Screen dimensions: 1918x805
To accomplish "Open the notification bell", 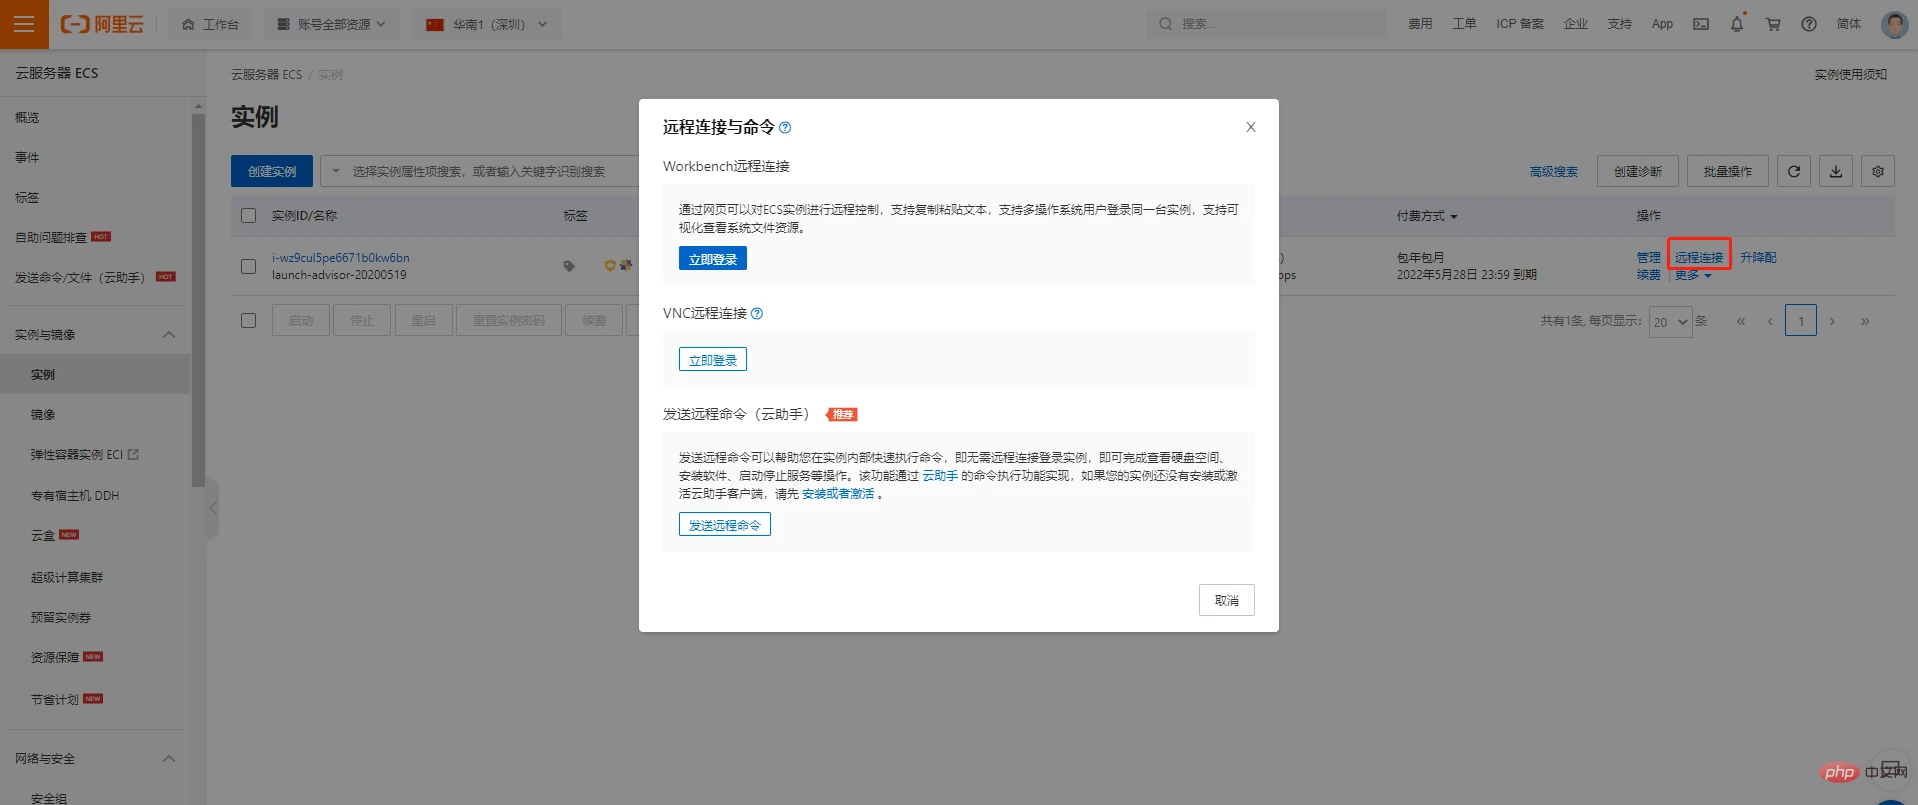I will point(1737,24).
